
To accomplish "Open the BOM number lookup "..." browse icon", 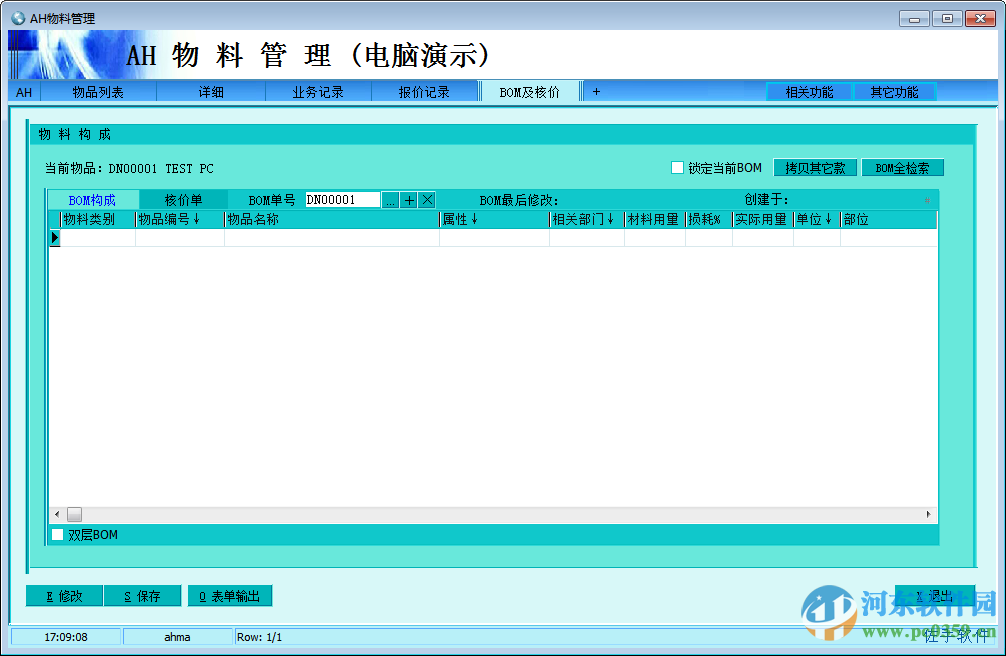I will [389, 200].
